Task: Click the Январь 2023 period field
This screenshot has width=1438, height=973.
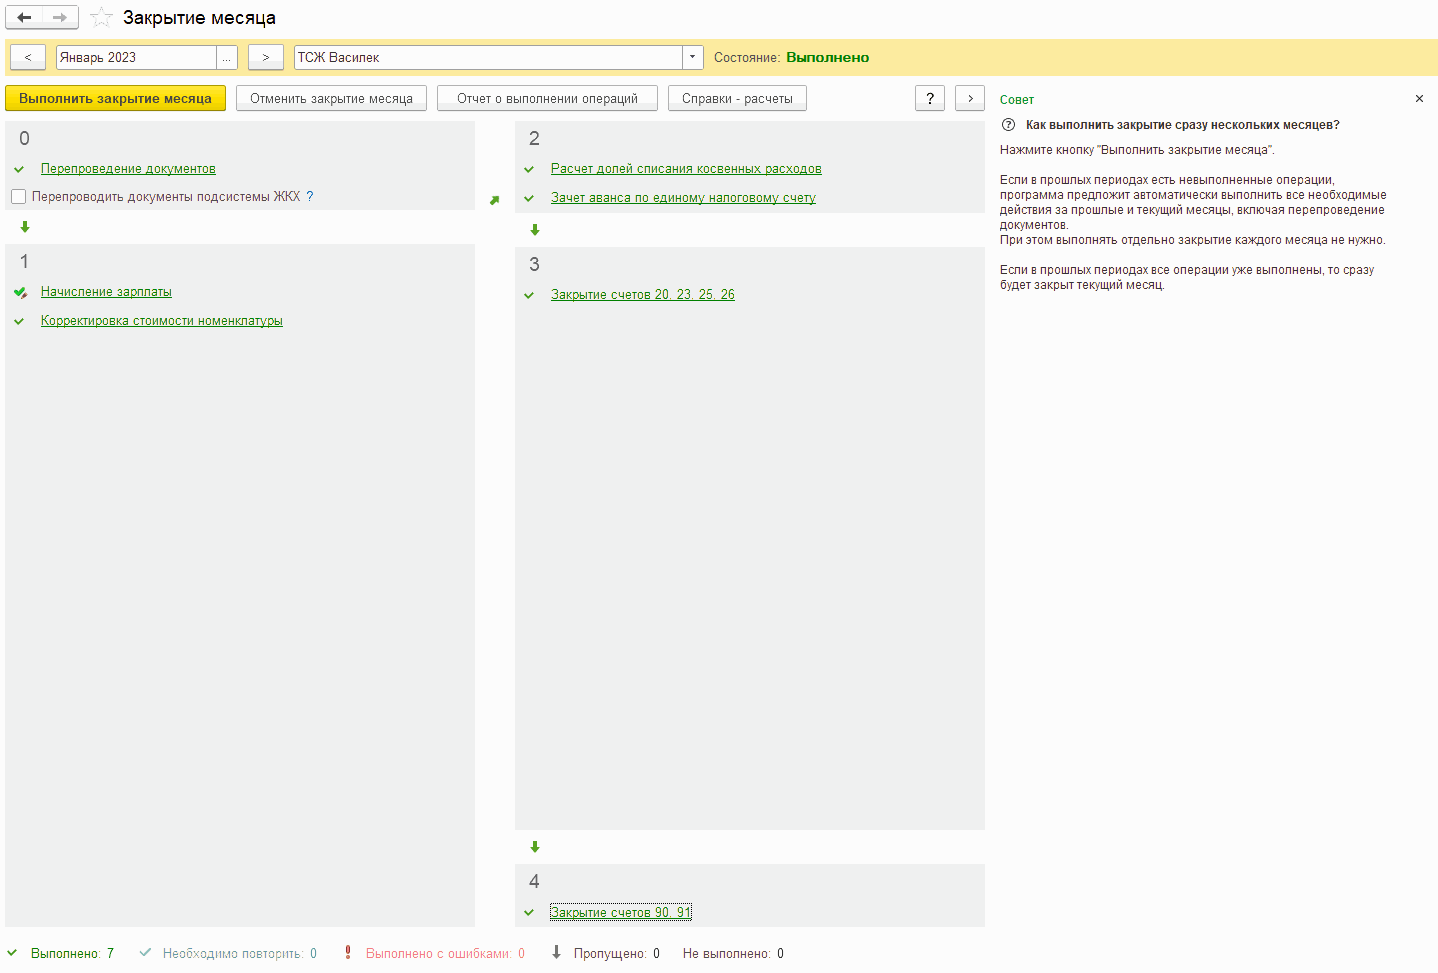Action: [x=135, y=57]
